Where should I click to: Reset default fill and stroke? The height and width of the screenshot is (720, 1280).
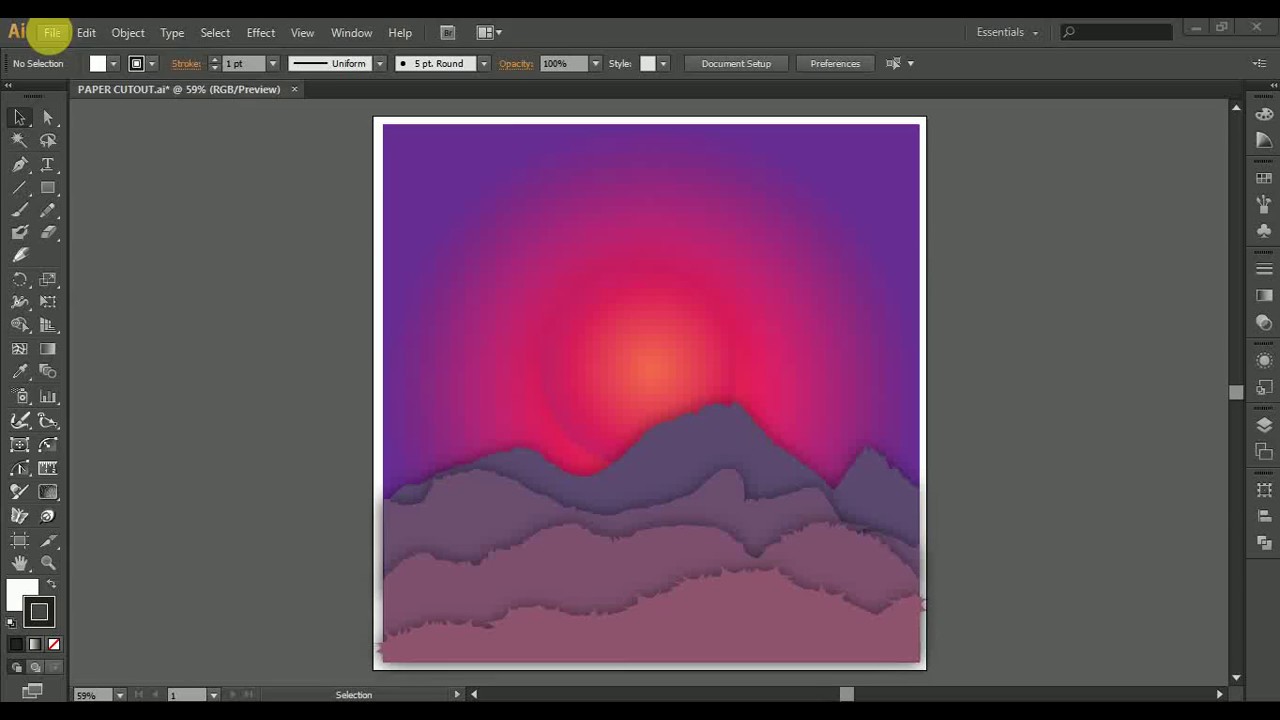[12, 622]
